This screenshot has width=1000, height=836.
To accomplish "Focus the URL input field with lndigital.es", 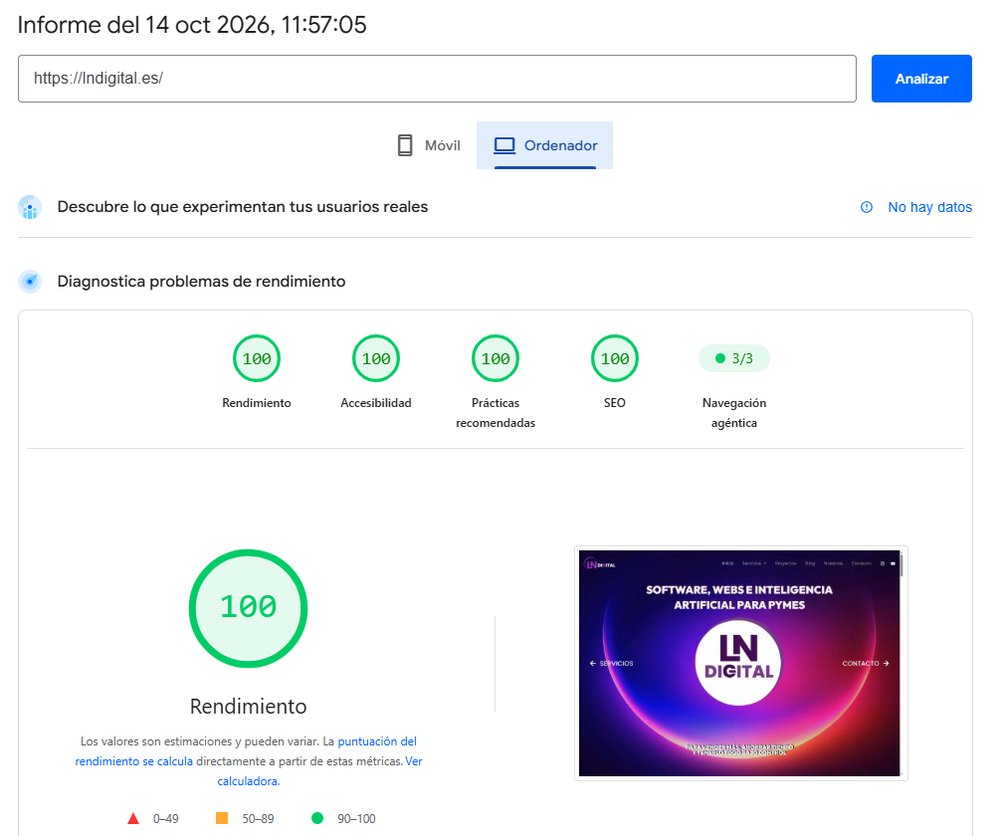I will coord(437,78).
